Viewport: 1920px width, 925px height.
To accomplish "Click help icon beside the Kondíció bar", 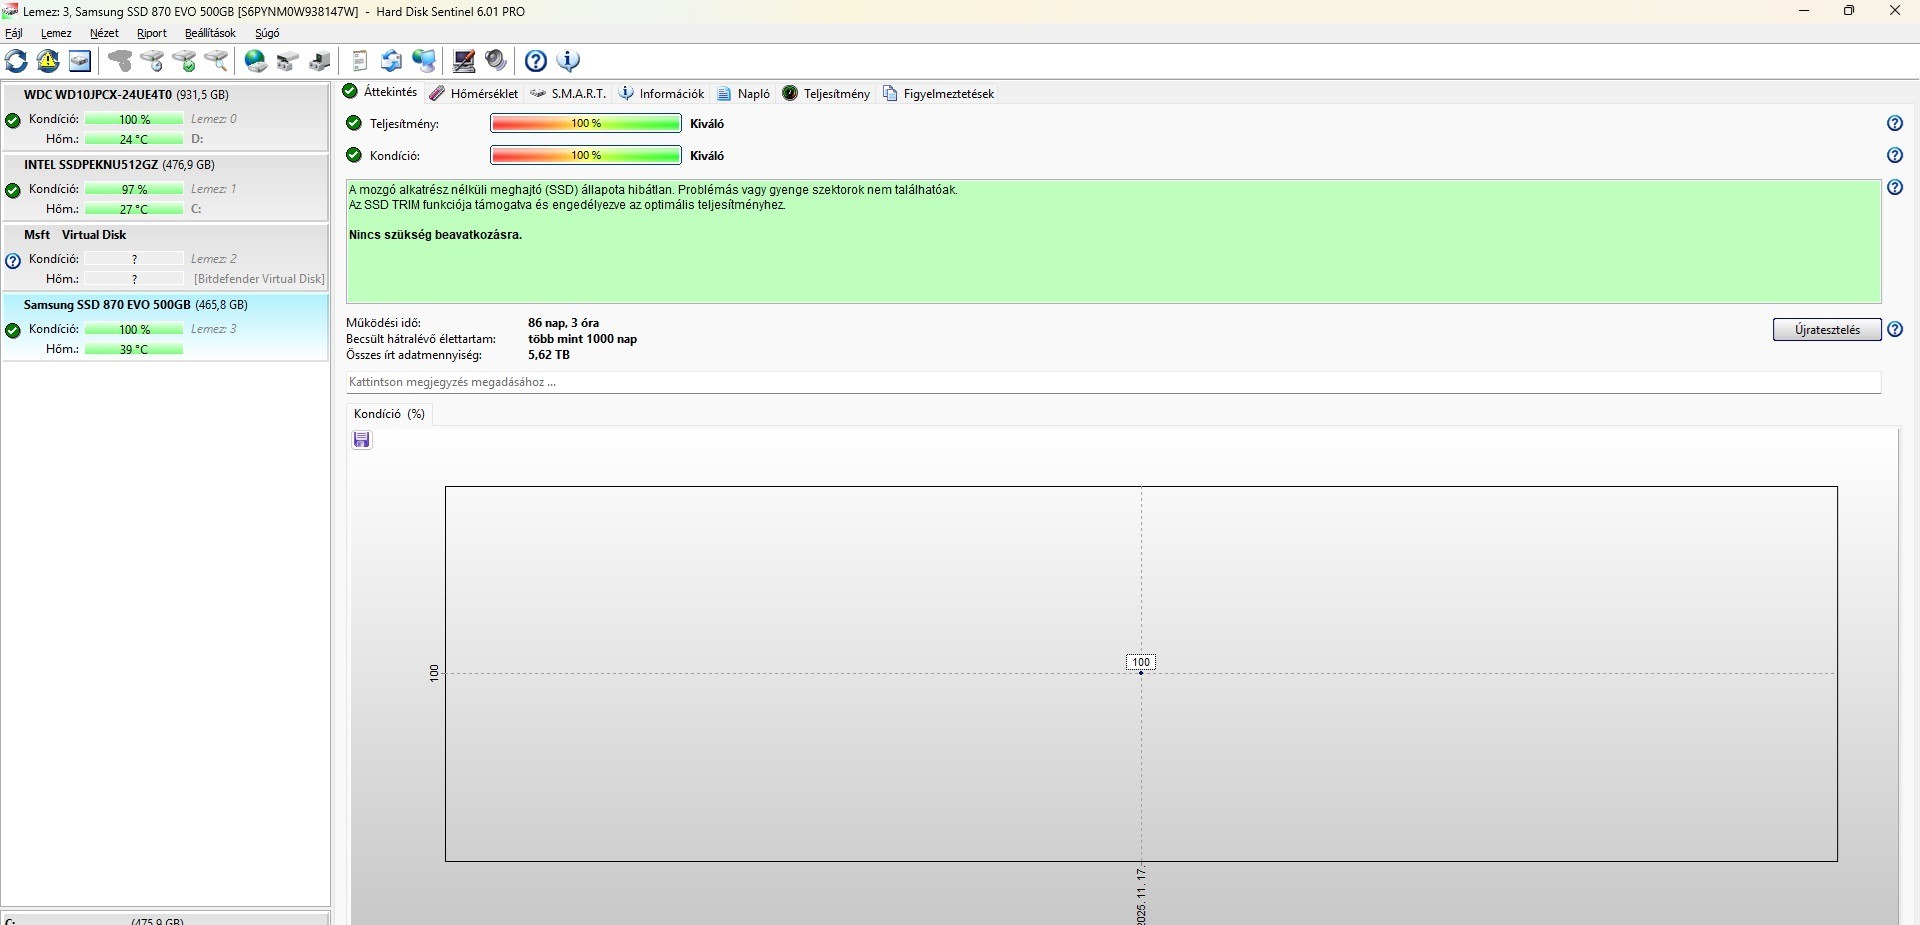I will click(x=1895, y=155).
